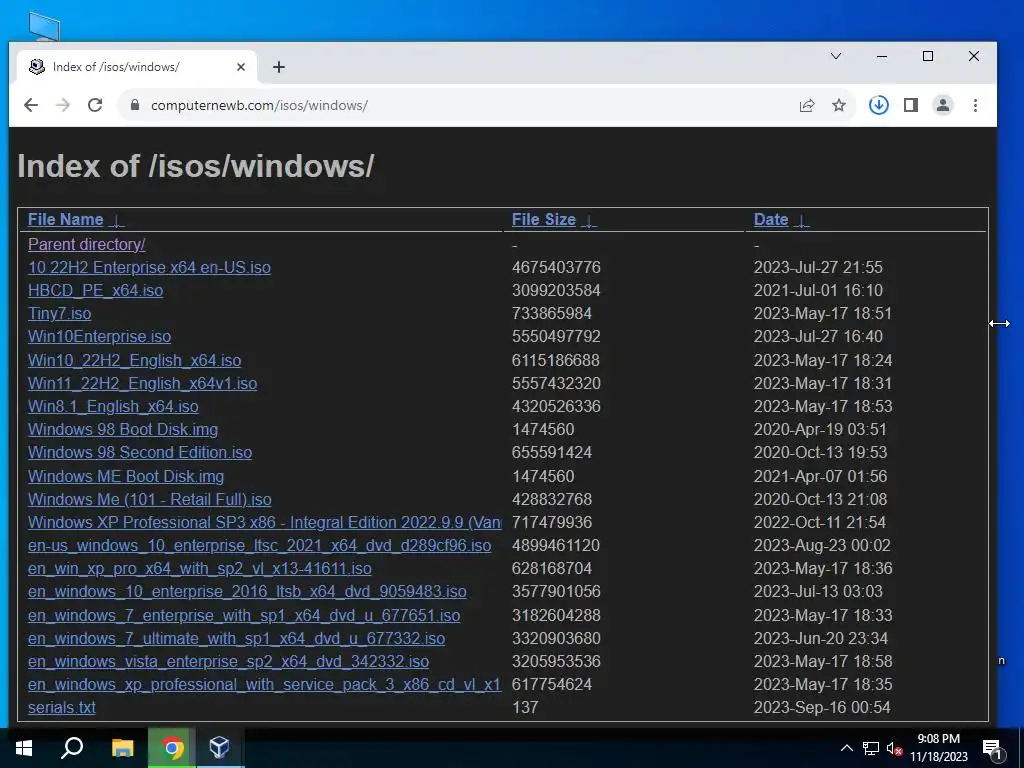Download Win11_22H2_English_x64v1.iso
1024x768 pixels.
tap(142, 383)
